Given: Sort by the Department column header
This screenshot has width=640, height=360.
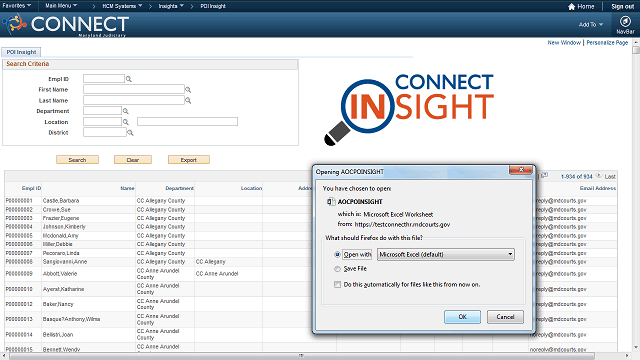Looking at the screenshot, I should tap(179, 189).
